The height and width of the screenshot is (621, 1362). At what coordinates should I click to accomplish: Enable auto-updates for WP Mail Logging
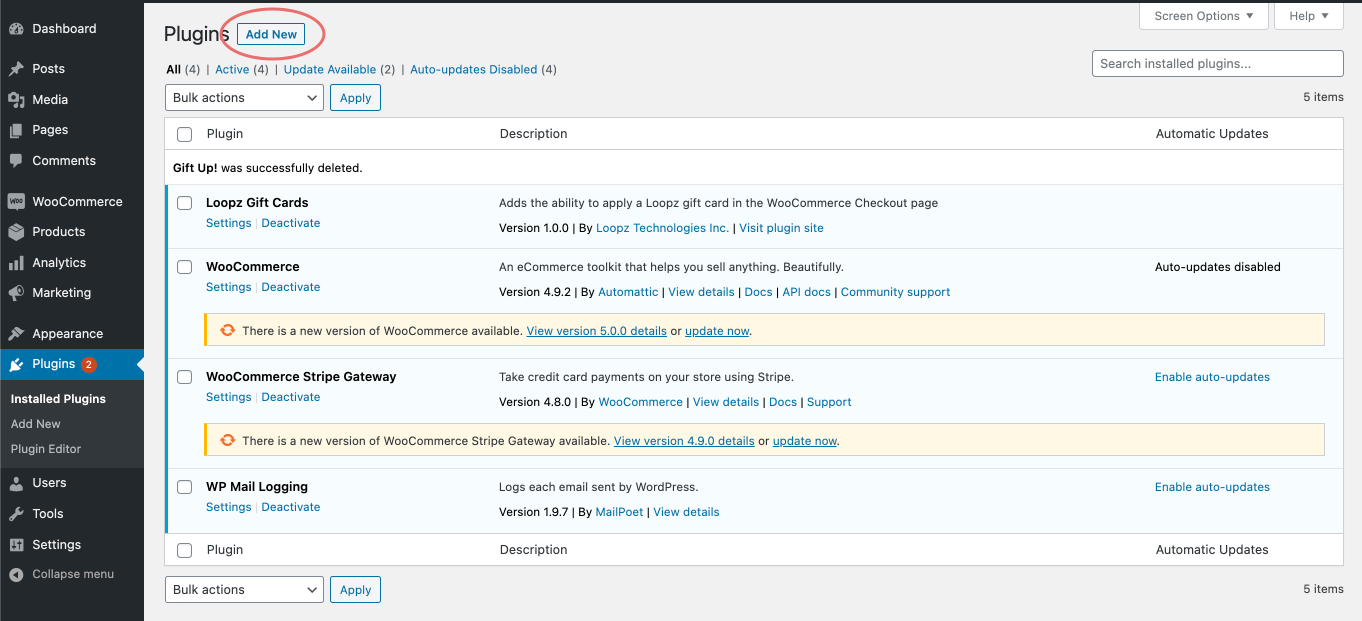point(1212,487)
